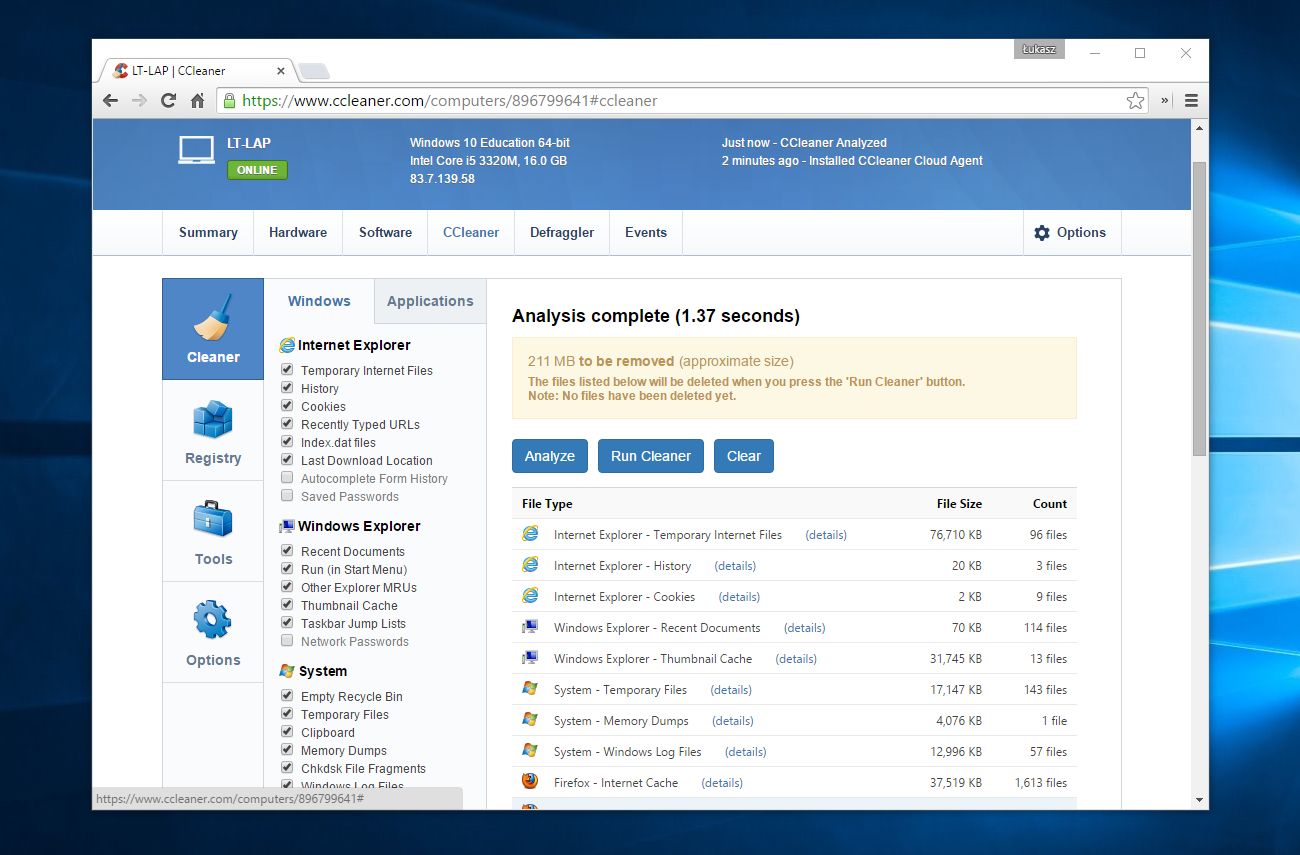The image size is (1300, 855).
Task: Switch to the Applications tab in Cleaner
Action: [x=430, y=301]
